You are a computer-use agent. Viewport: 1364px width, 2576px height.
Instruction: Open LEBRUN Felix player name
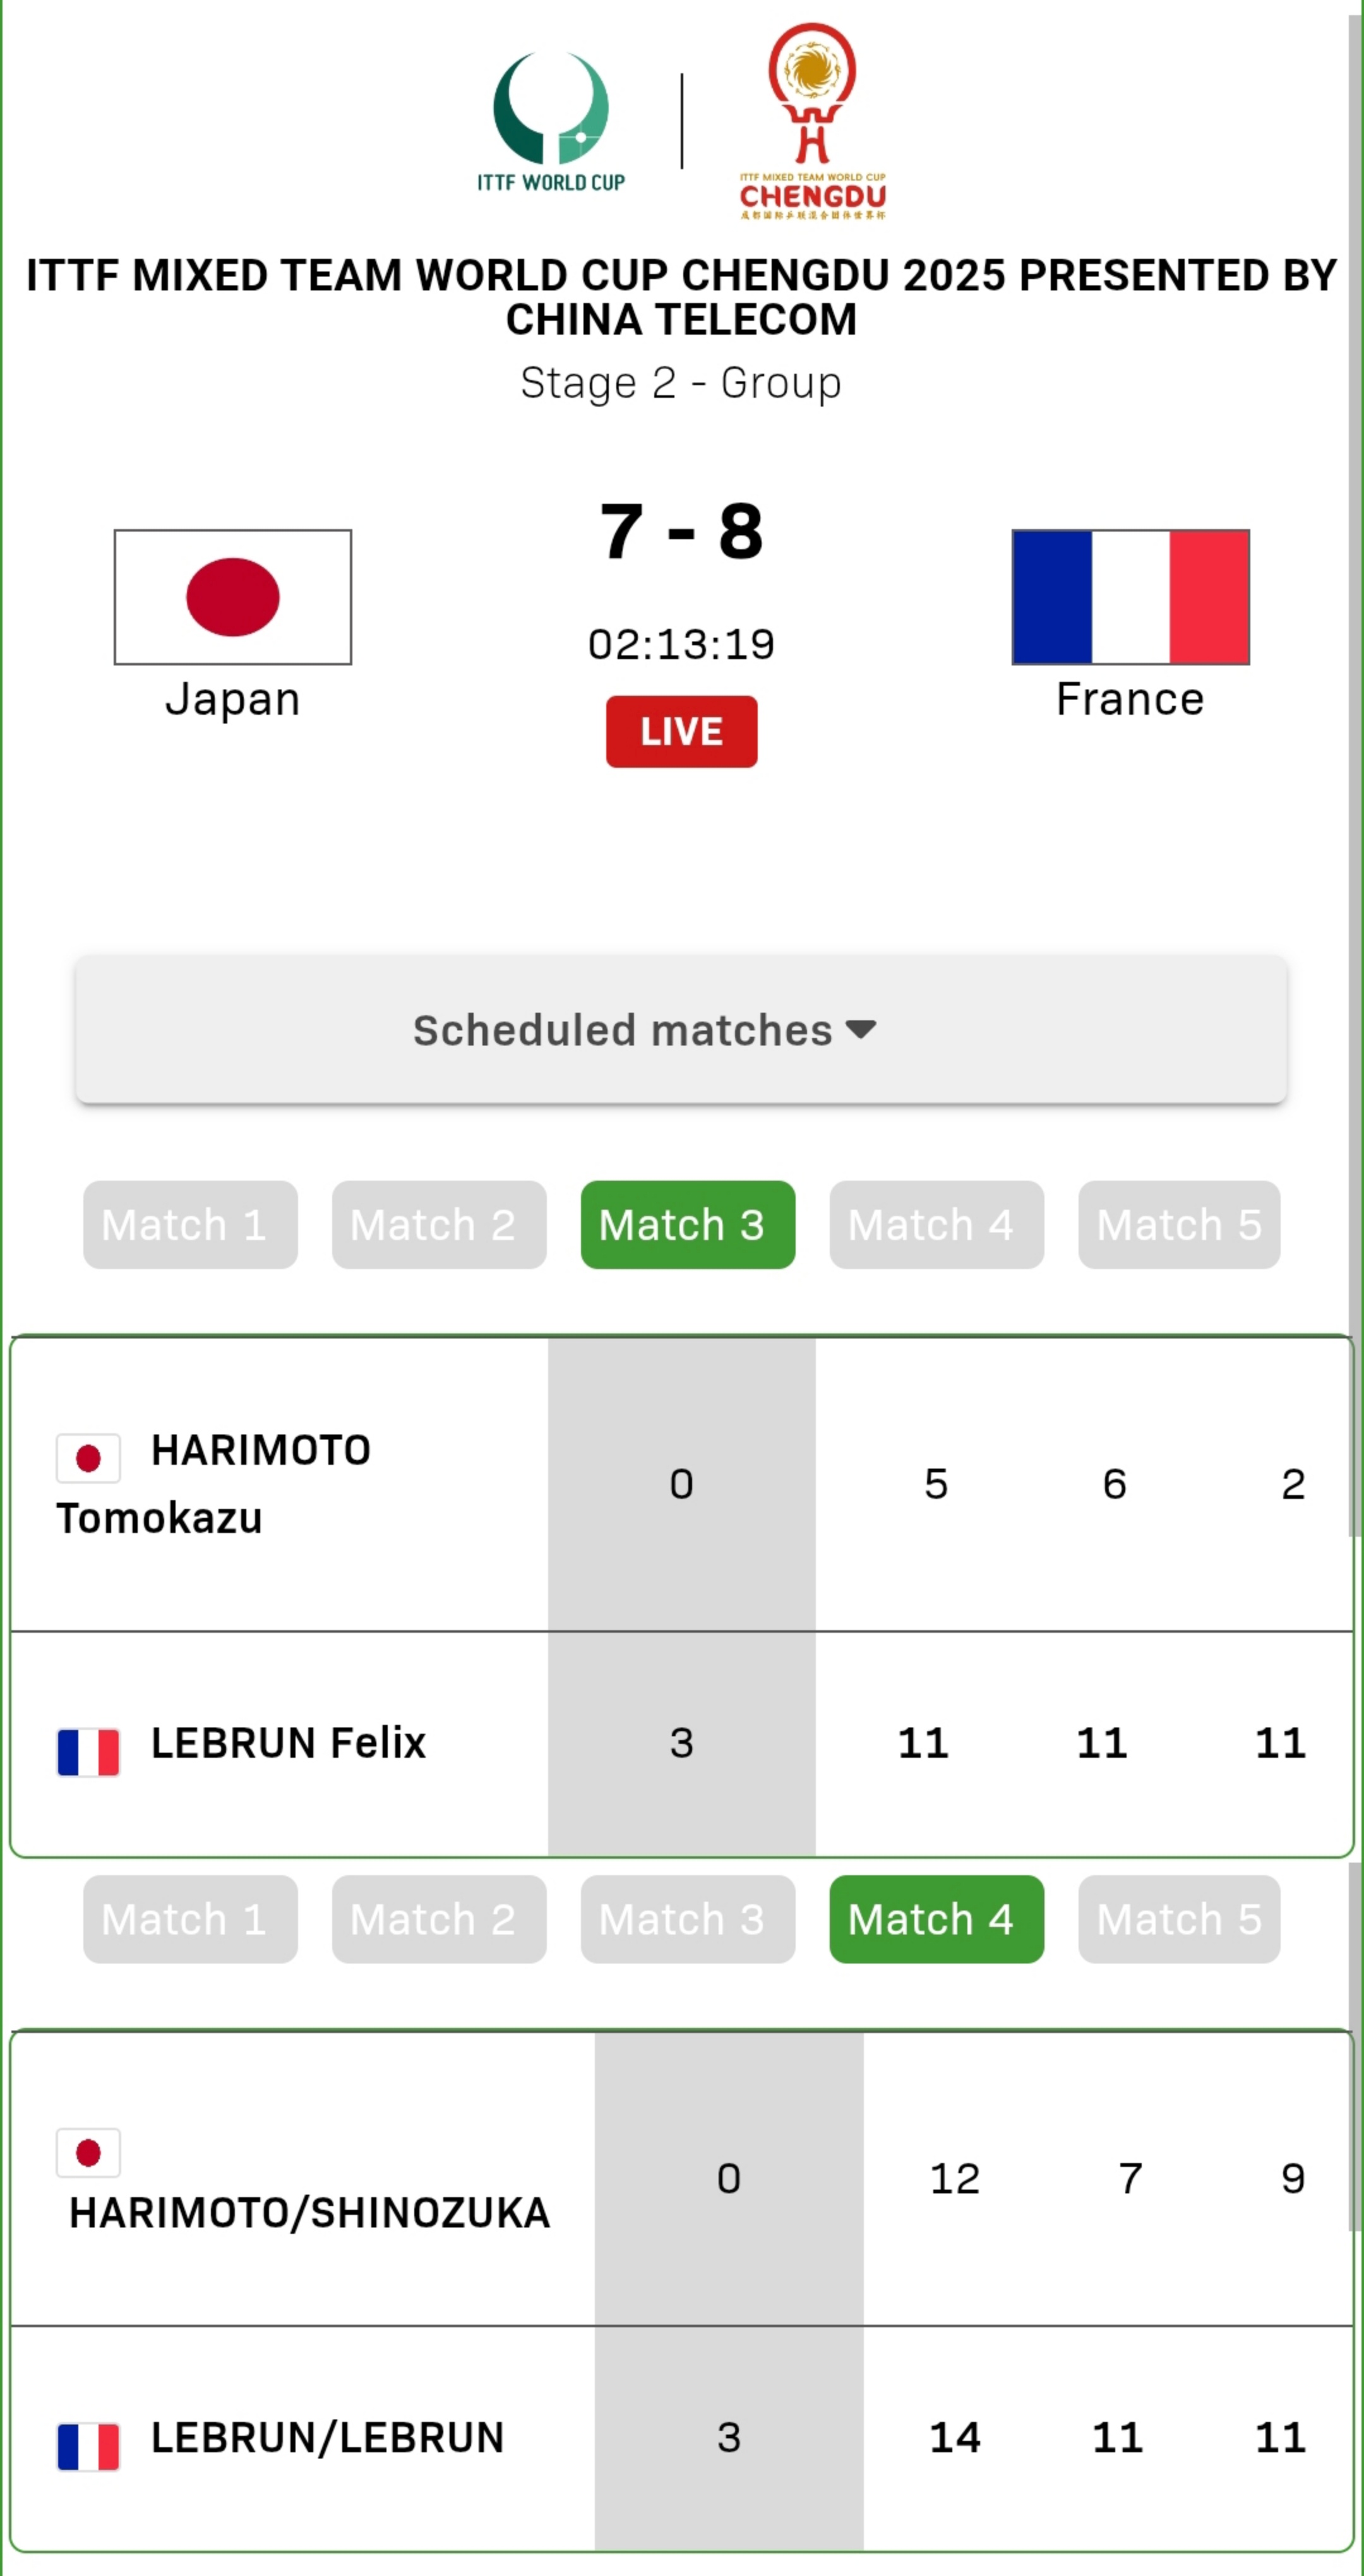pyautogui.click(x=288, y=1742)
